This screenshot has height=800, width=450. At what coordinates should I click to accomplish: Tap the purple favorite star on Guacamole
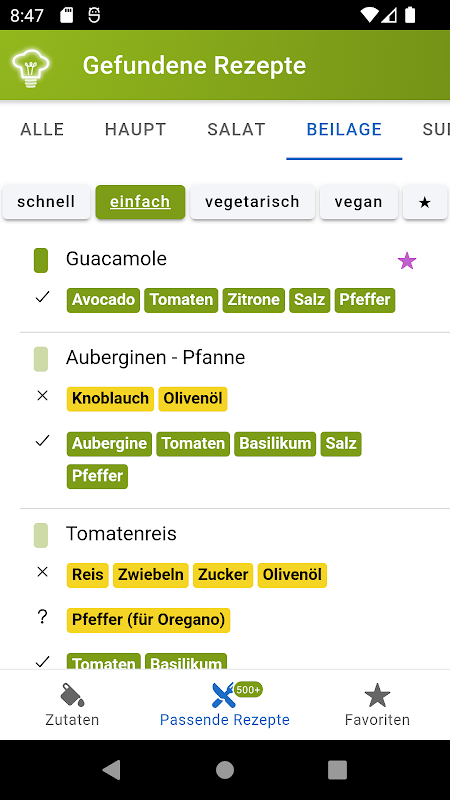click(407, 261)
